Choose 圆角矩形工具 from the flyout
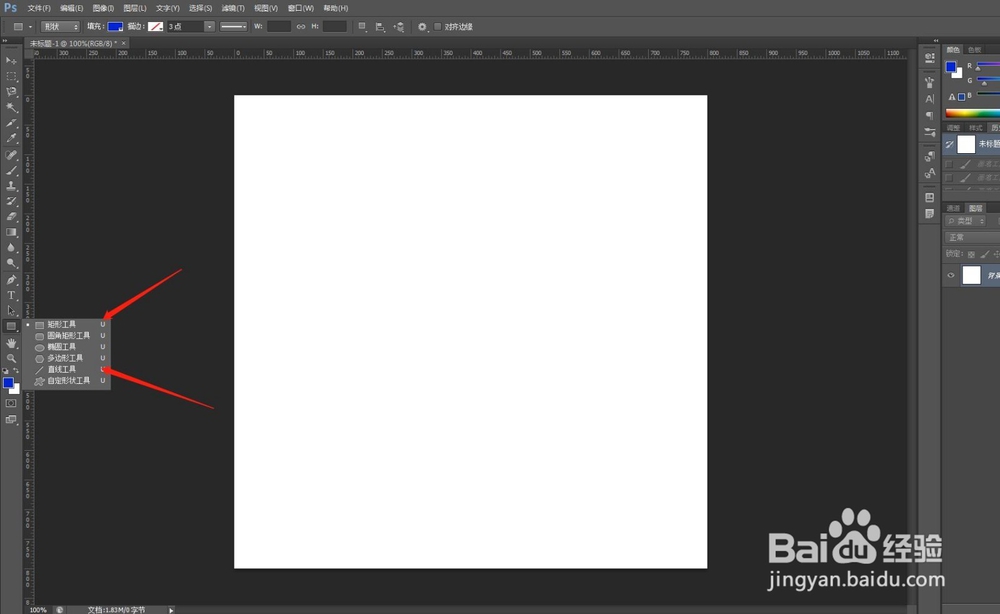 66,335
